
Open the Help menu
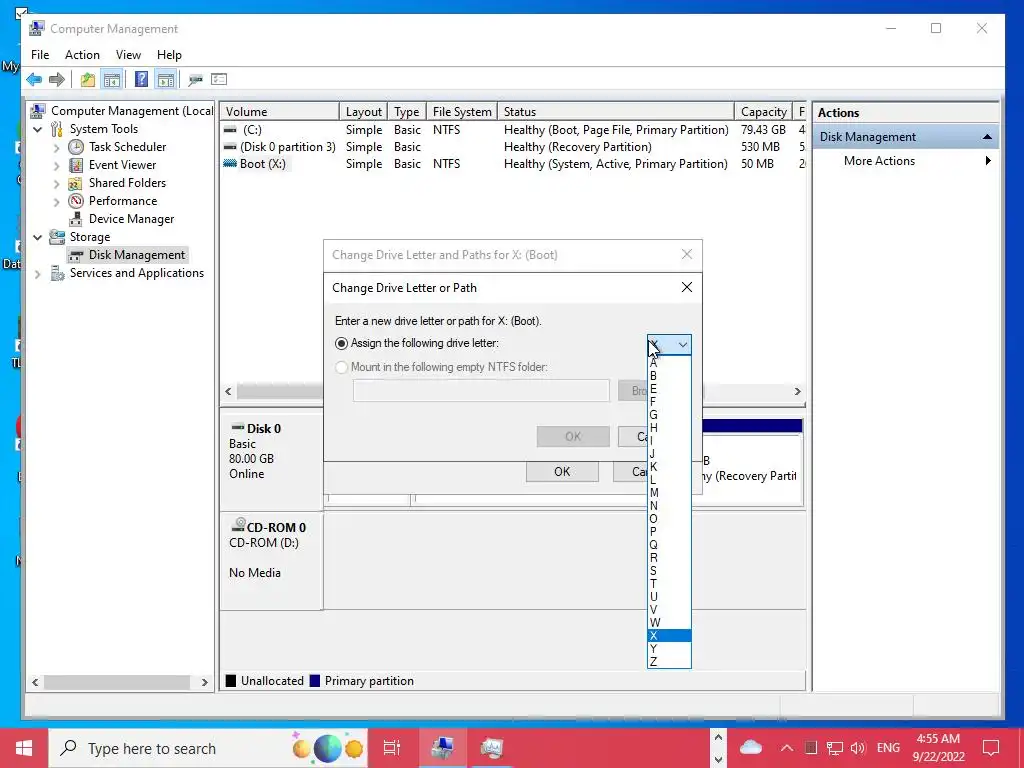coord(169,55)
